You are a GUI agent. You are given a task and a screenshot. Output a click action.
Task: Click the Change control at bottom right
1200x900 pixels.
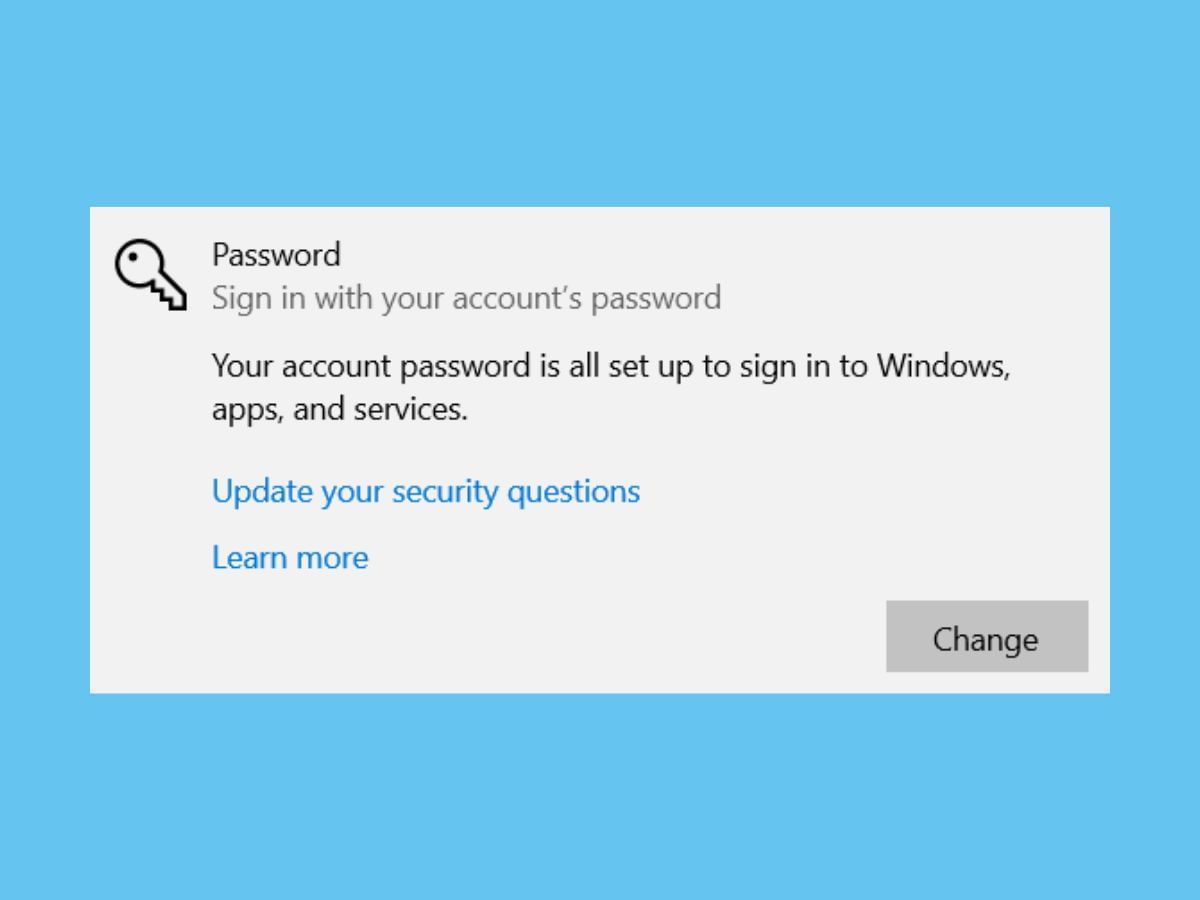[x=985, y=638]
